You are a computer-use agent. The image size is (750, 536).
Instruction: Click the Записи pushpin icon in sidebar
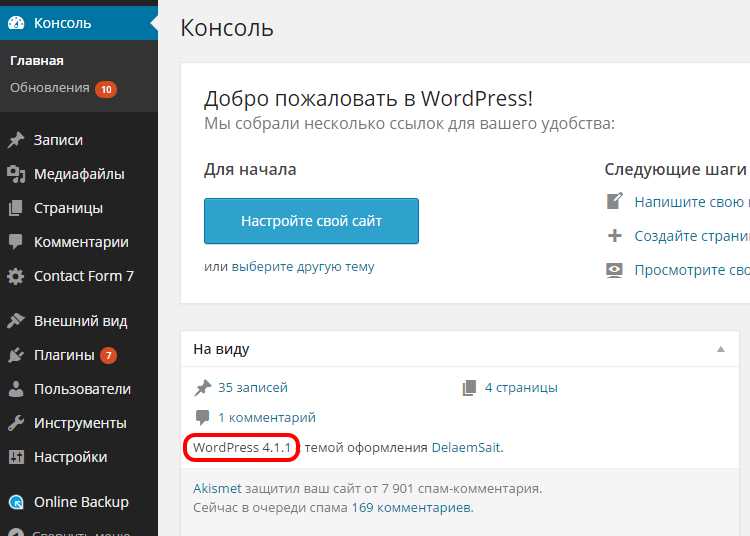[16, 140]
